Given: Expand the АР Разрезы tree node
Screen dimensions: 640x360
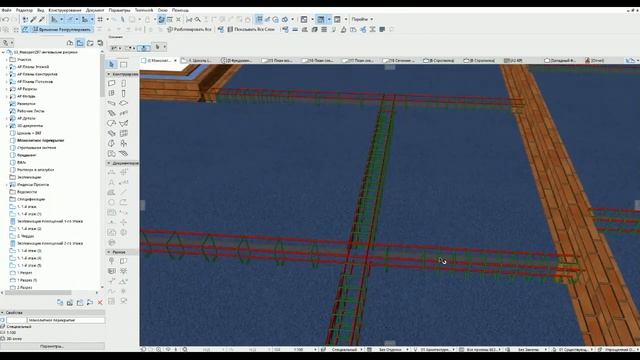Looking at the screenshot, I should tap(7, 89).
